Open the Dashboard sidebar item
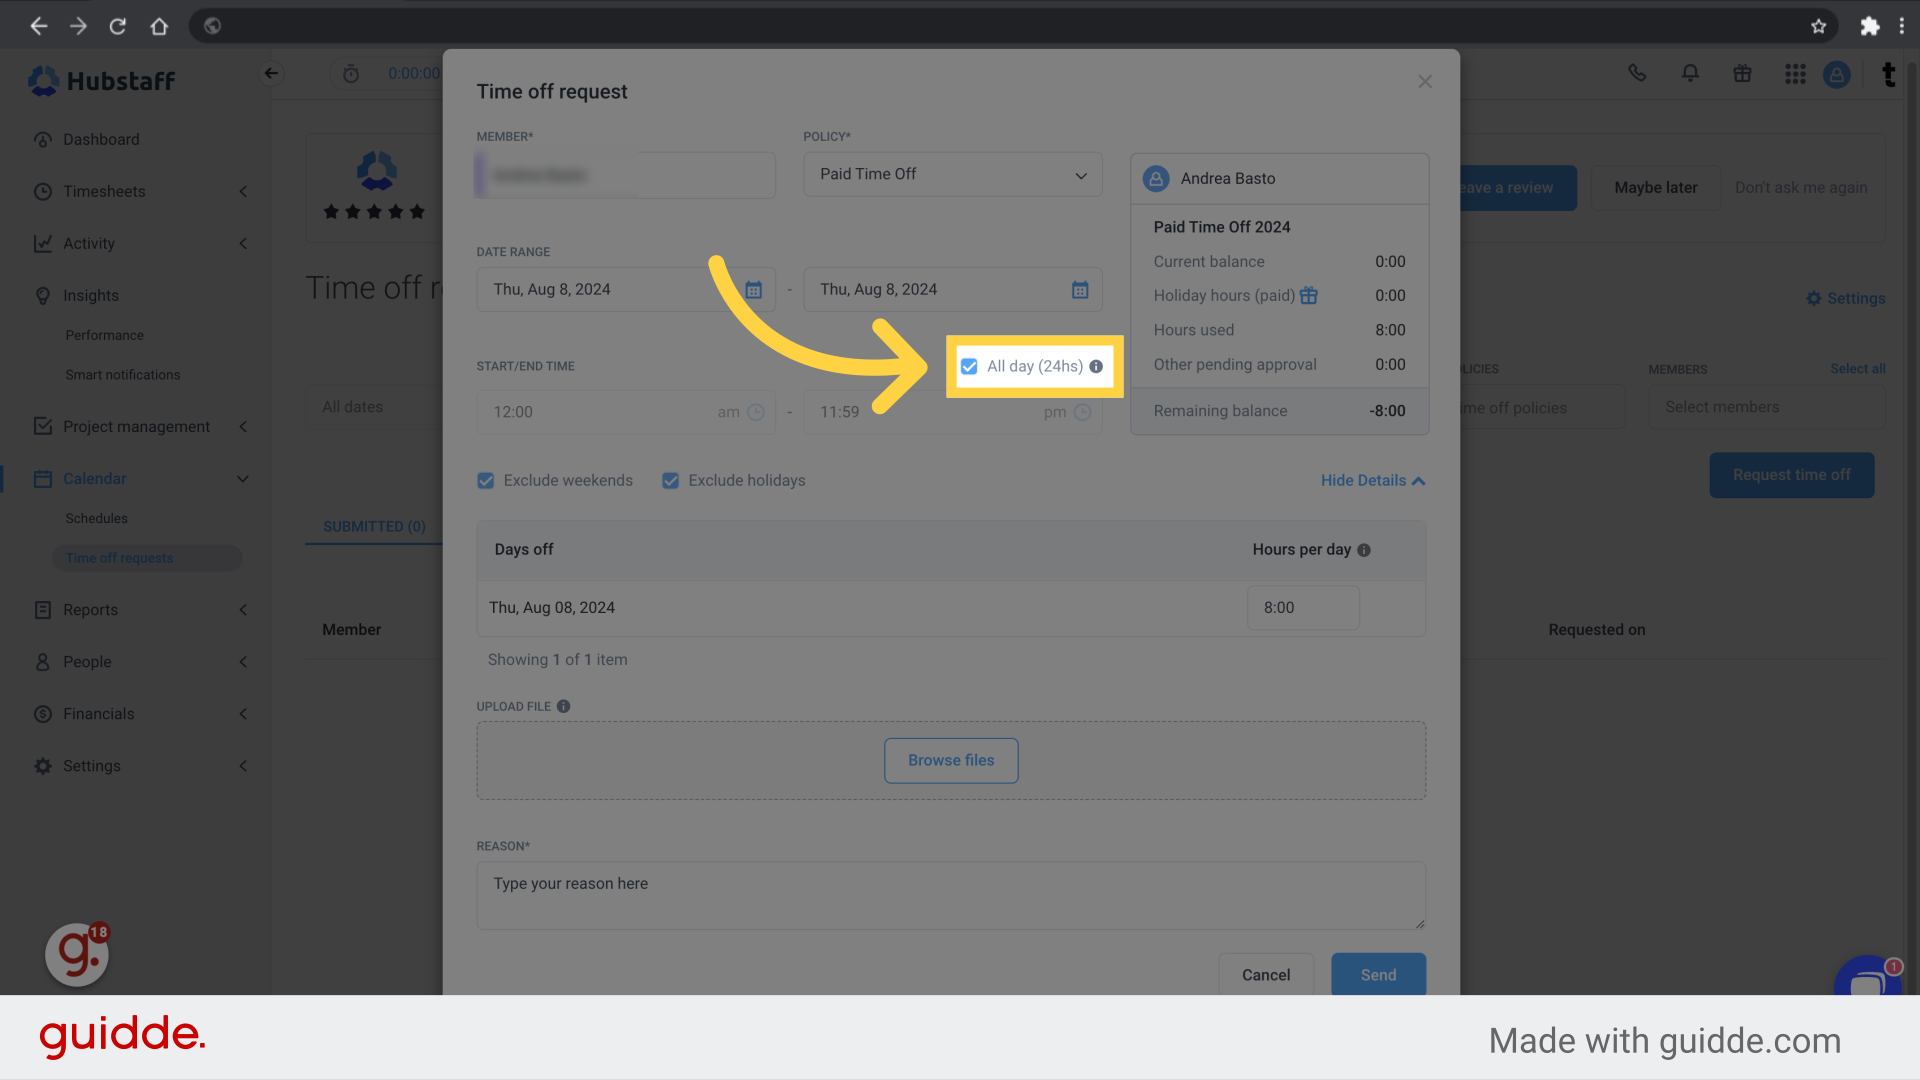Image resolution: width=1920 pixels, height=1080 pixels. coord(101,140)
